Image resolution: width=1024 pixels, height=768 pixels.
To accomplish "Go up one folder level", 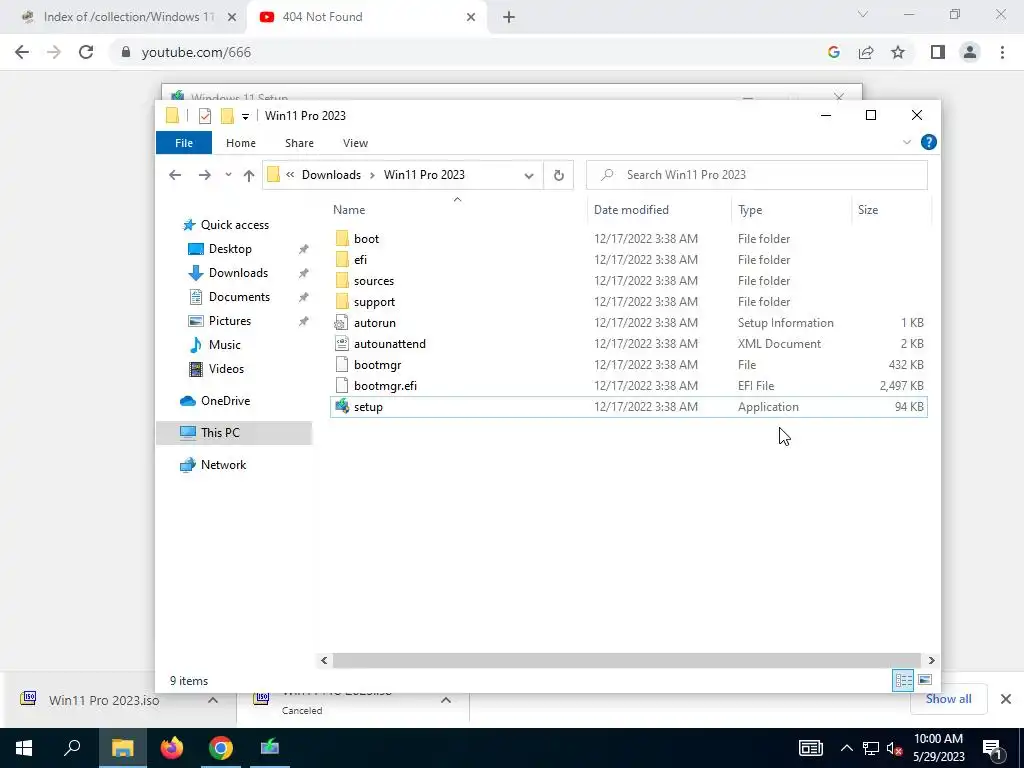I will 249,175.
